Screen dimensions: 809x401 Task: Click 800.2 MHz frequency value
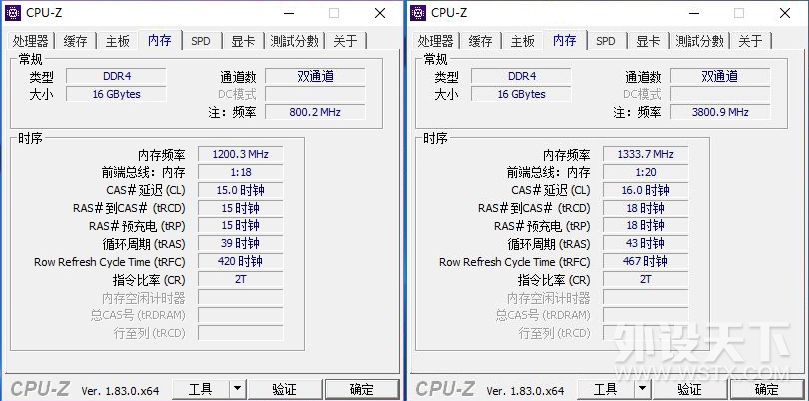315,112
